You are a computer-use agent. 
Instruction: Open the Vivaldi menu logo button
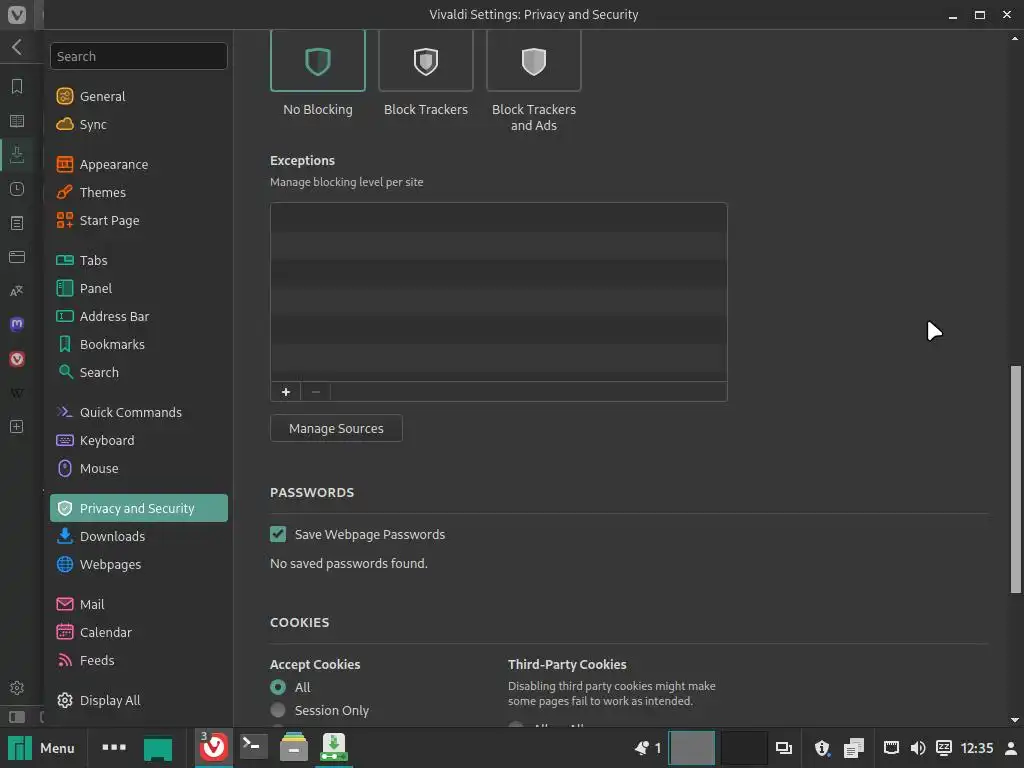point(16,14)
